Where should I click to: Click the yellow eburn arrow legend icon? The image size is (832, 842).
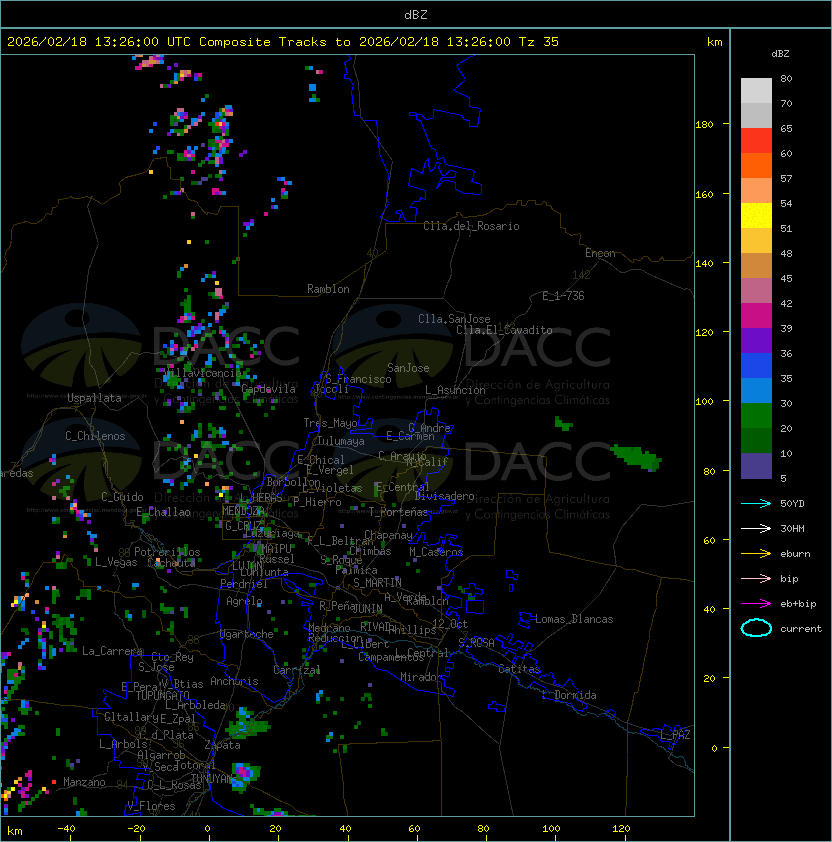coord(756,554)
